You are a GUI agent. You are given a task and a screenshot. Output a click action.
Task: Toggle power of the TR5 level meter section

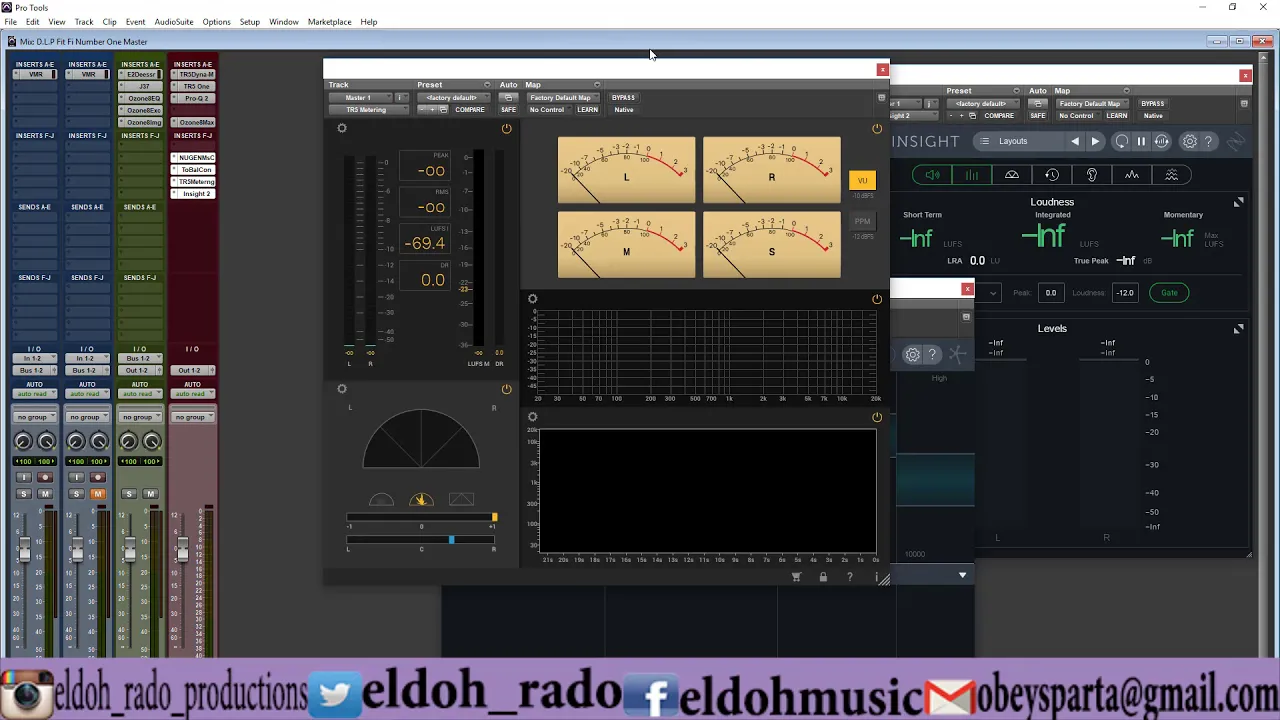point(506,128)
